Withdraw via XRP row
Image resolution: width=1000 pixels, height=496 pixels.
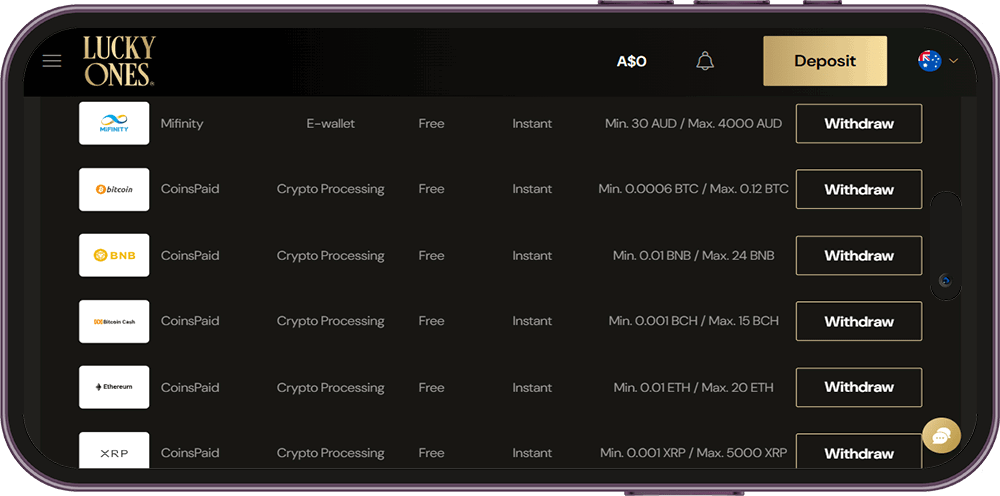coord(858,452)
